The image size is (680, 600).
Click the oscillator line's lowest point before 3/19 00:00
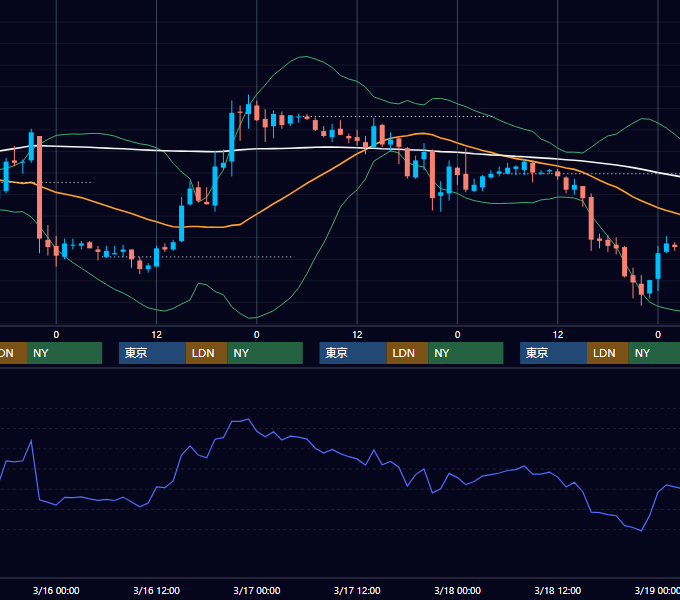click(641, 531)
